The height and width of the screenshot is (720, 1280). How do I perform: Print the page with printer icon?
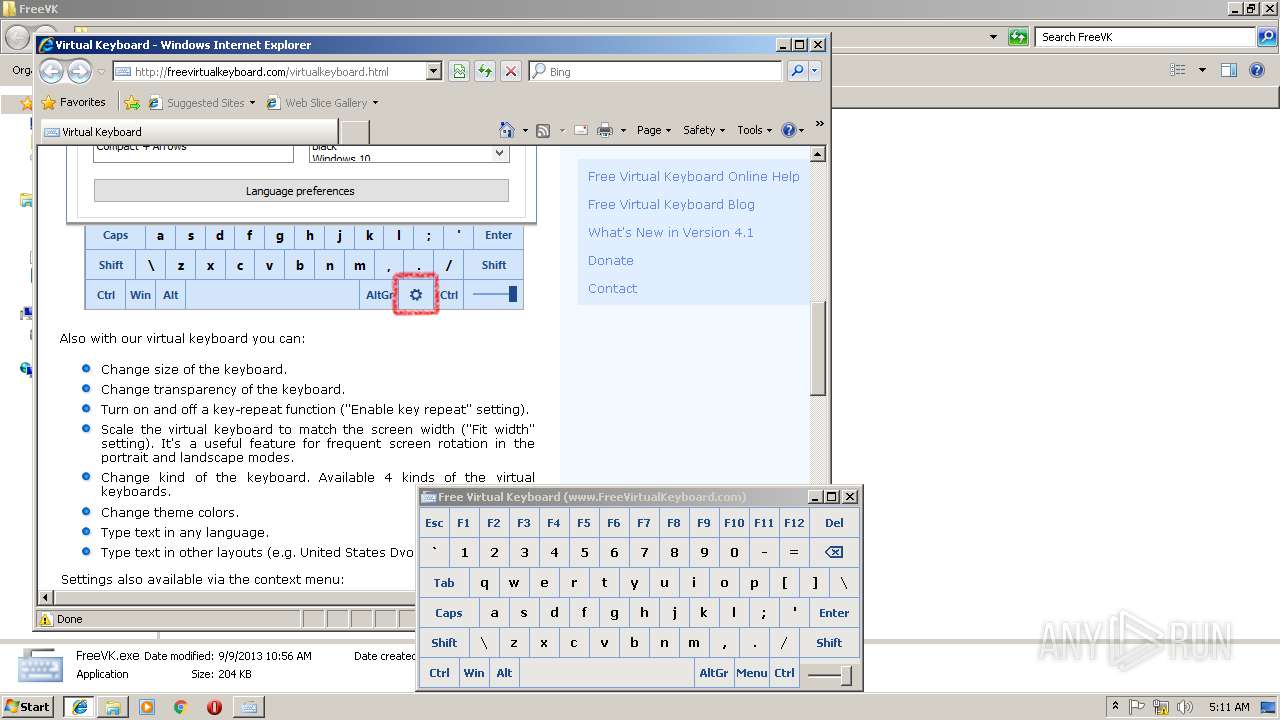[605, 130]
